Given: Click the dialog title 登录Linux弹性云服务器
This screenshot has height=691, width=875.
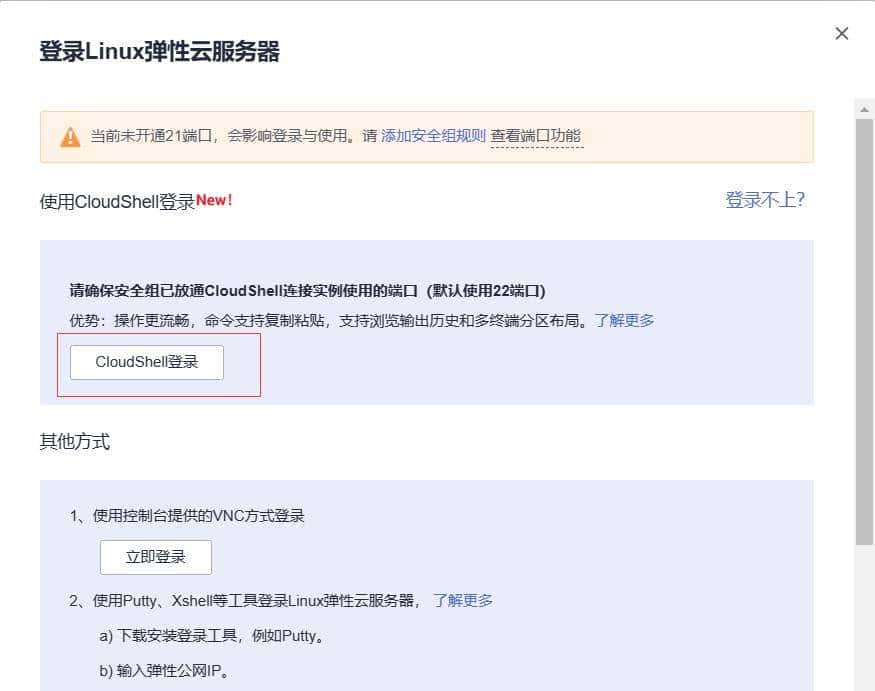Looking at the screenshot, I should point(160,50).
